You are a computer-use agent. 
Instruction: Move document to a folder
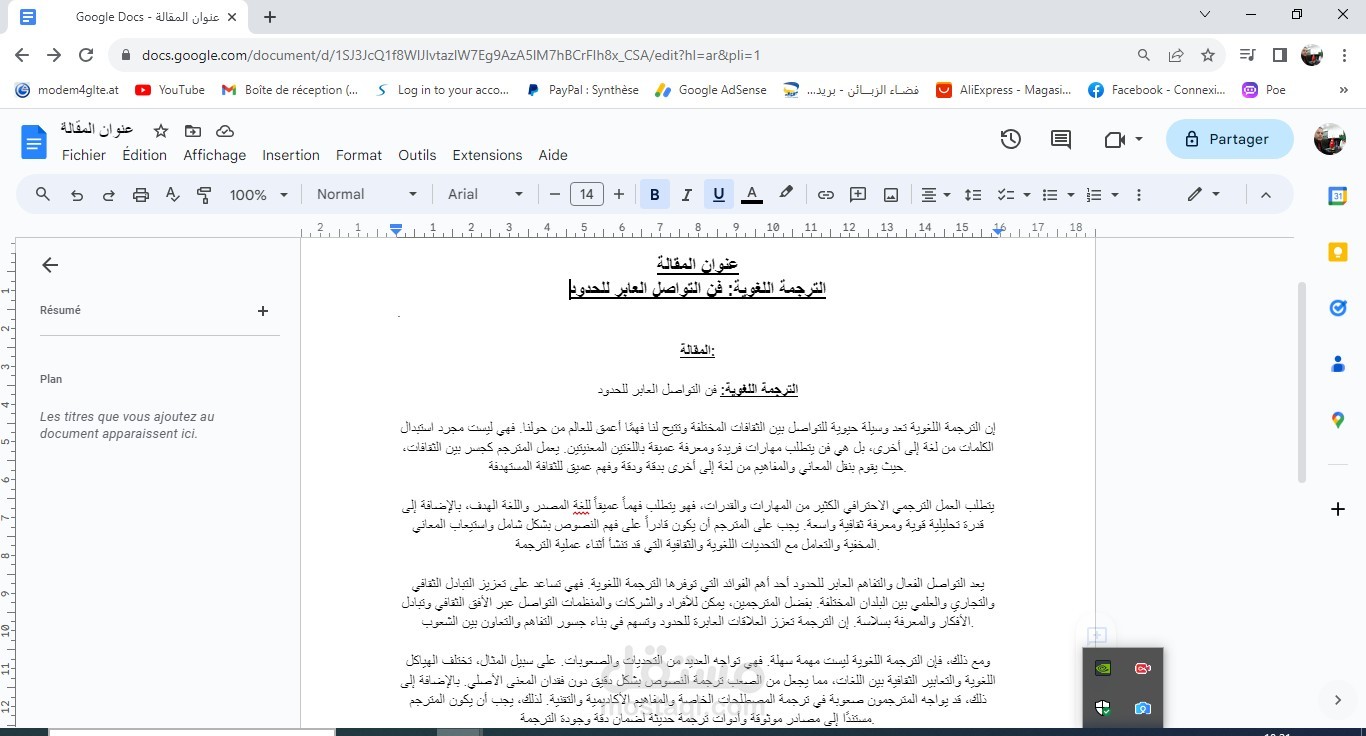(x=192, y=130)
